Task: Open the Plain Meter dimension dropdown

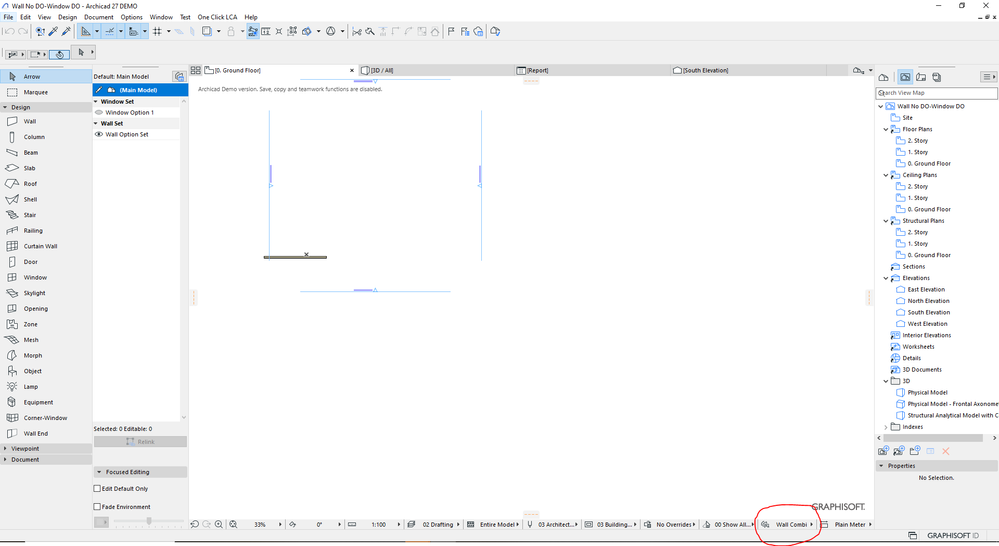Action: click(x=846, y=524)
